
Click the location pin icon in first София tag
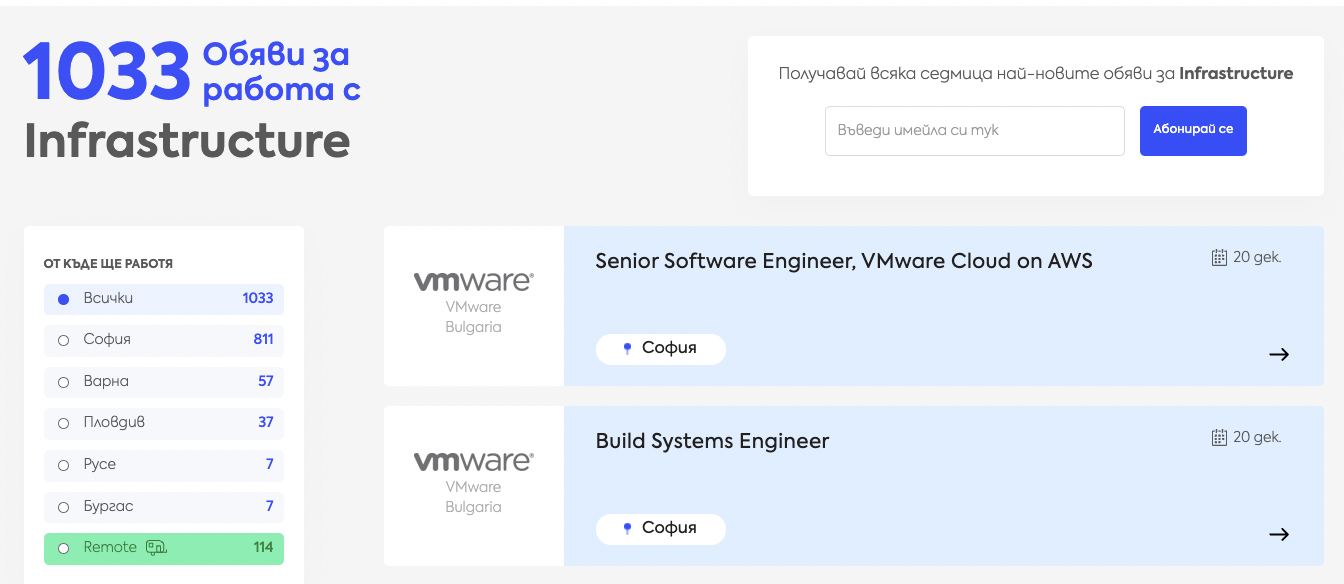[627, 349]
